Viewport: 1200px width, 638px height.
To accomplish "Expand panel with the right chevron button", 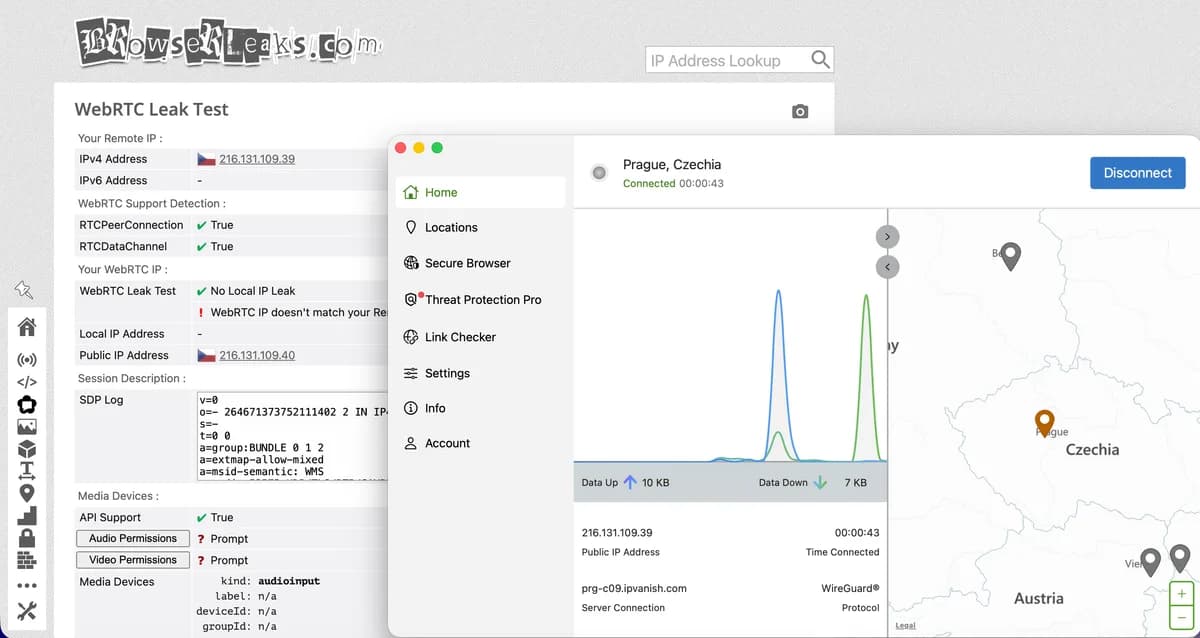I will tap(887, 237).
